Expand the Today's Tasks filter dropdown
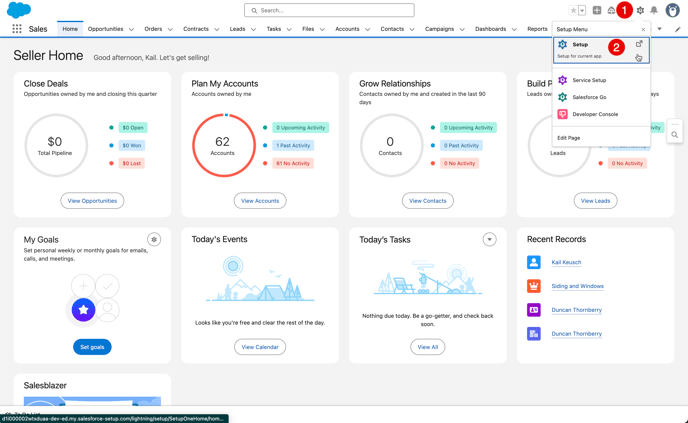This screenshot has width=688, height=423. tap(489, 240)
